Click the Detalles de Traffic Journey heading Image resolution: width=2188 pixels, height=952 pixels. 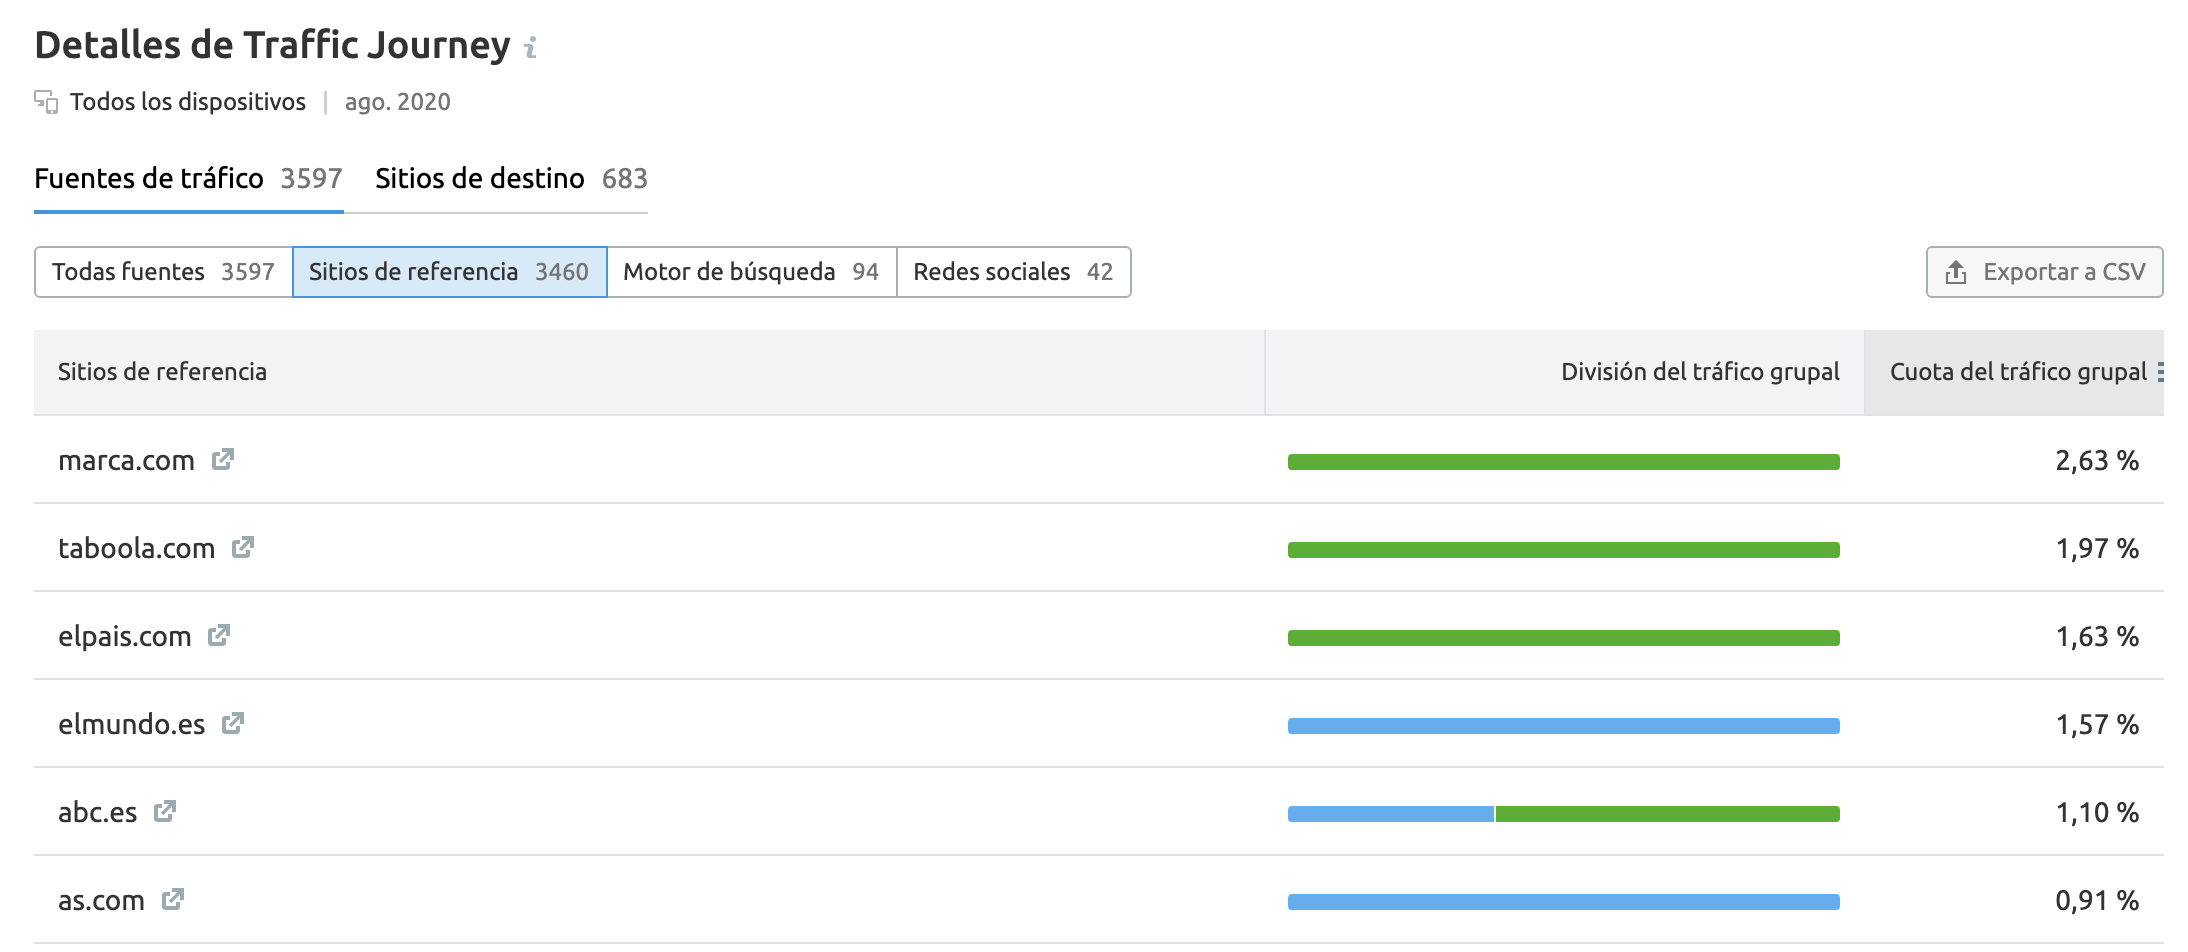(x=272, y=46)
